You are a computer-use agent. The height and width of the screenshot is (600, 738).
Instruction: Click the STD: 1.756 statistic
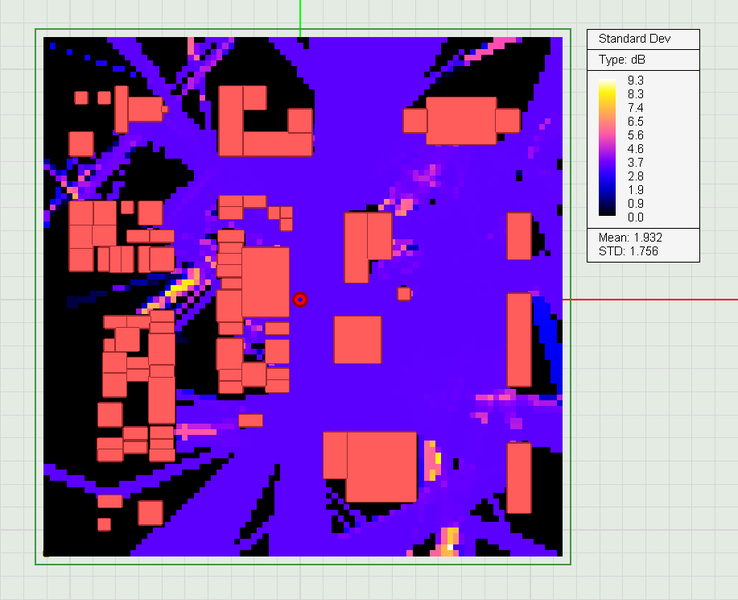[x=628, y=251]
